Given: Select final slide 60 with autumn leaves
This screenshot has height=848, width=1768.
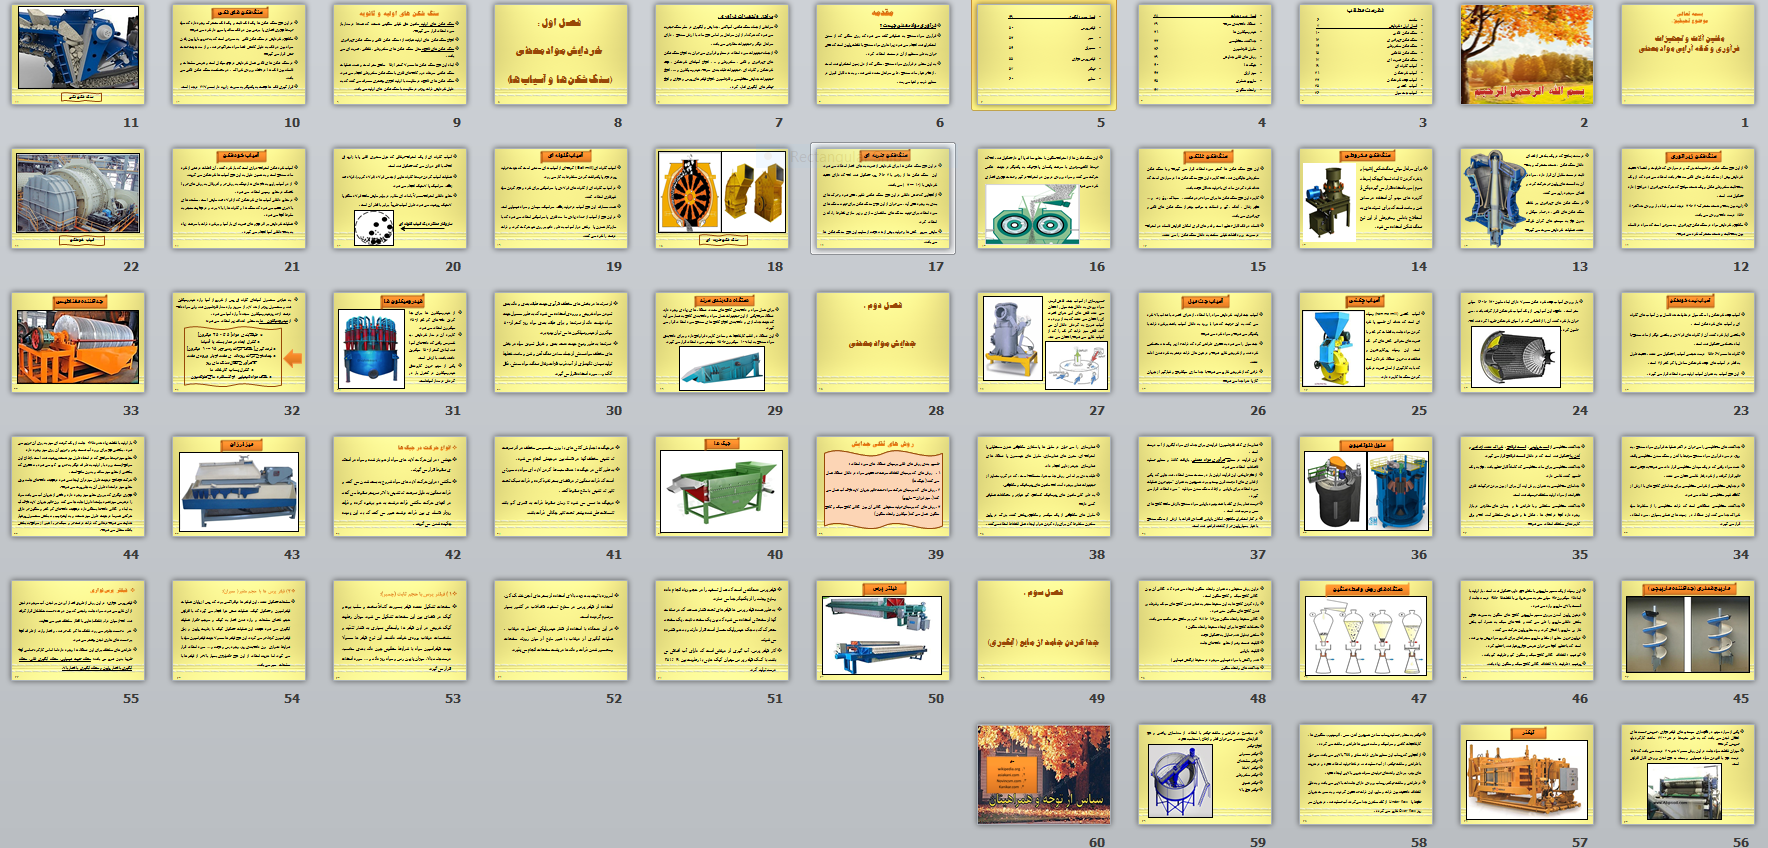Looking at the screenshot, I should point(1043,775).
